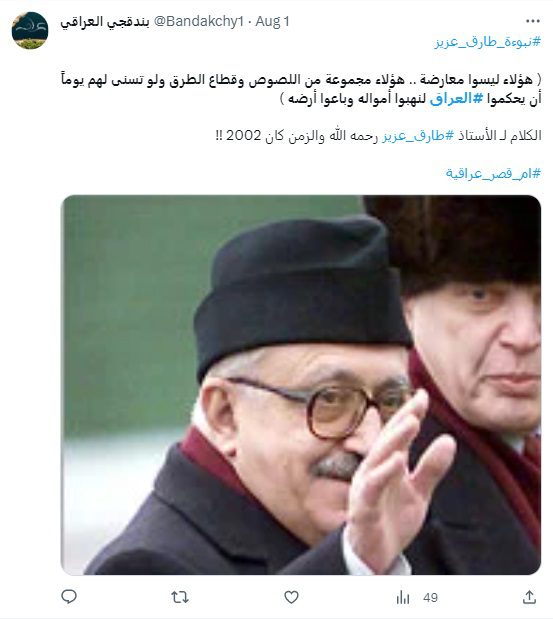Open the #العراق hashtag link
The height and width of the screenshot is (619, 553).
[456, 98]
